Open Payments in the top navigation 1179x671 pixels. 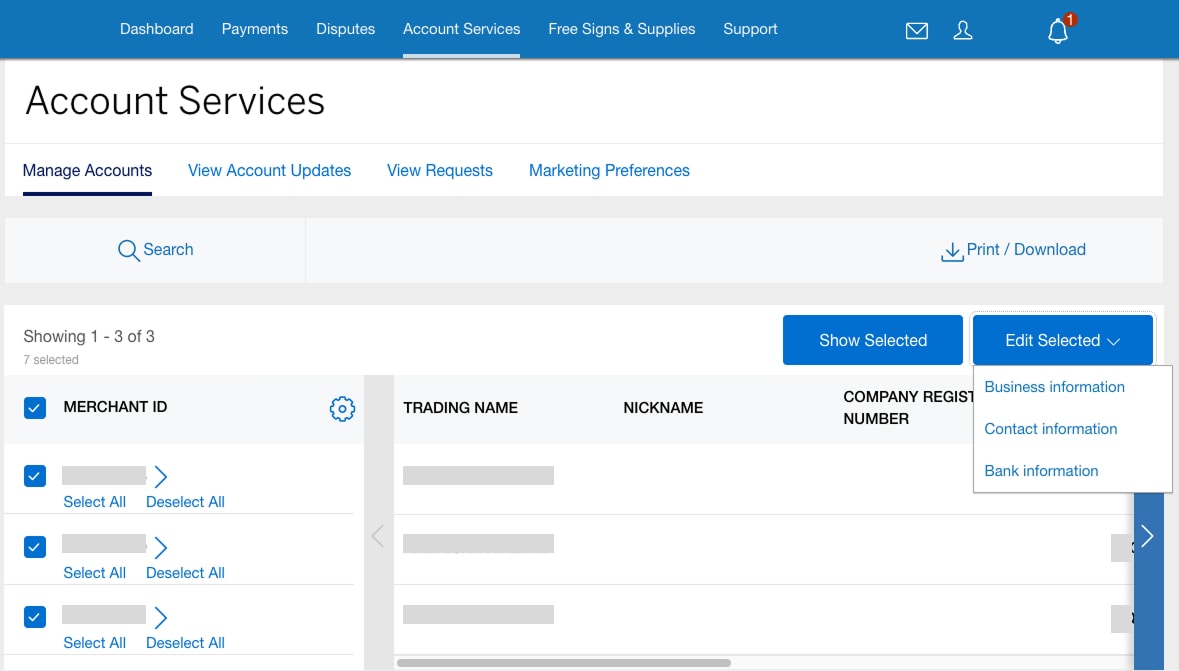coord(255,29)
